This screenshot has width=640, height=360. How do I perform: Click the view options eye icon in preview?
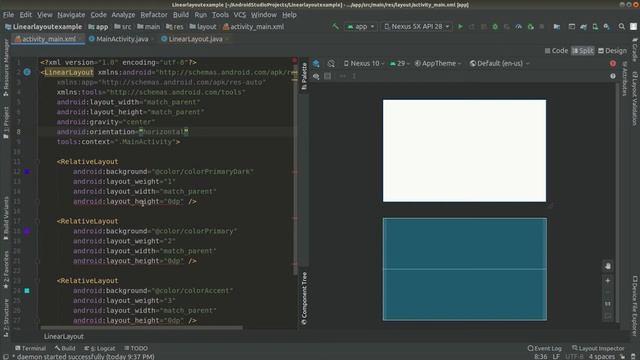point(316,76)
